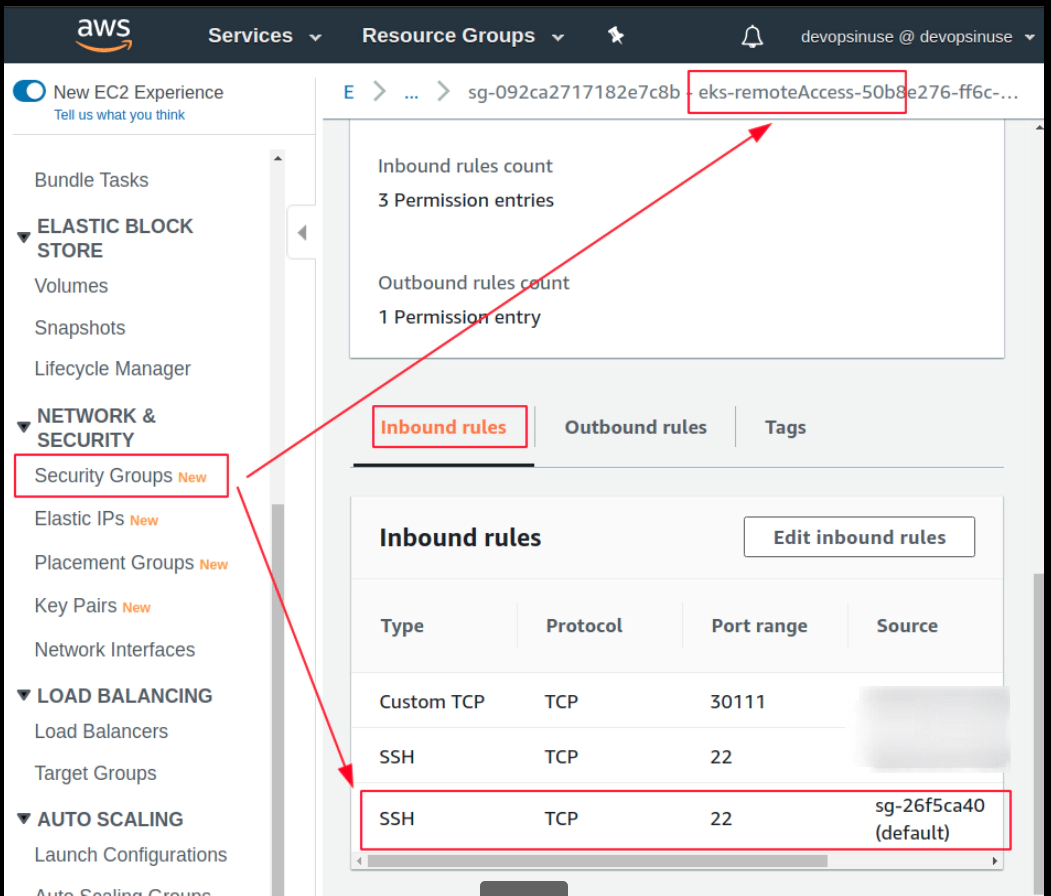Click the Tell us what you think link
1051x896 pixels.
click(119, 115)
